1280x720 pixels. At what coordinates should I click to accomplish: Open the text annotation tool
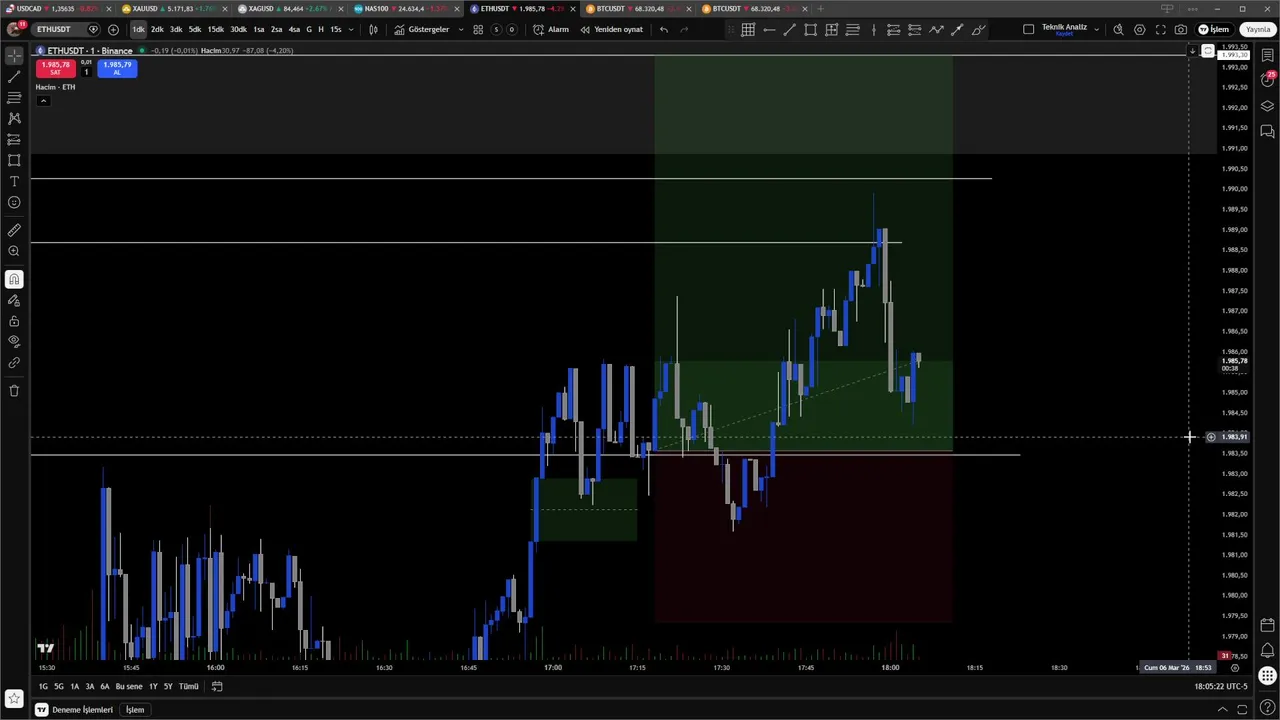tap(14, 181)
